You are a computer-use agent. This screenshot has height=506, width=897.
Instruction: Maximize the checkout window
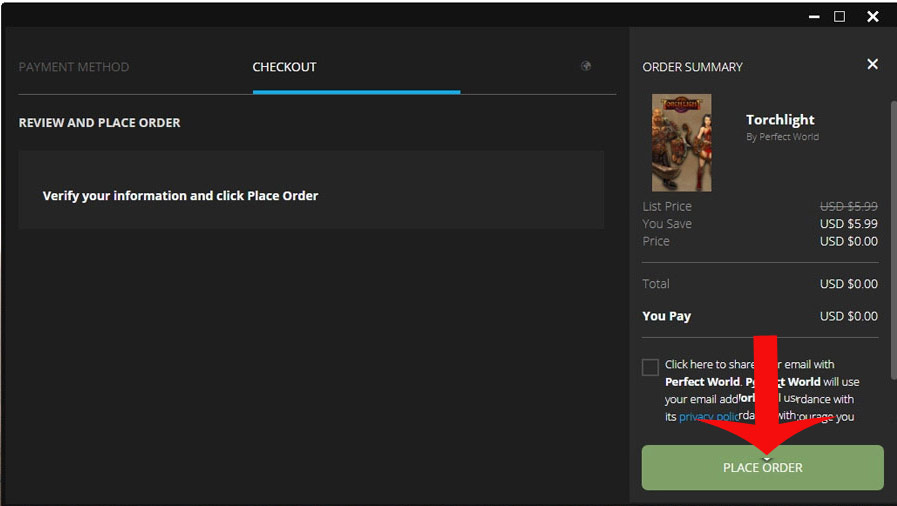pos(839,16)
